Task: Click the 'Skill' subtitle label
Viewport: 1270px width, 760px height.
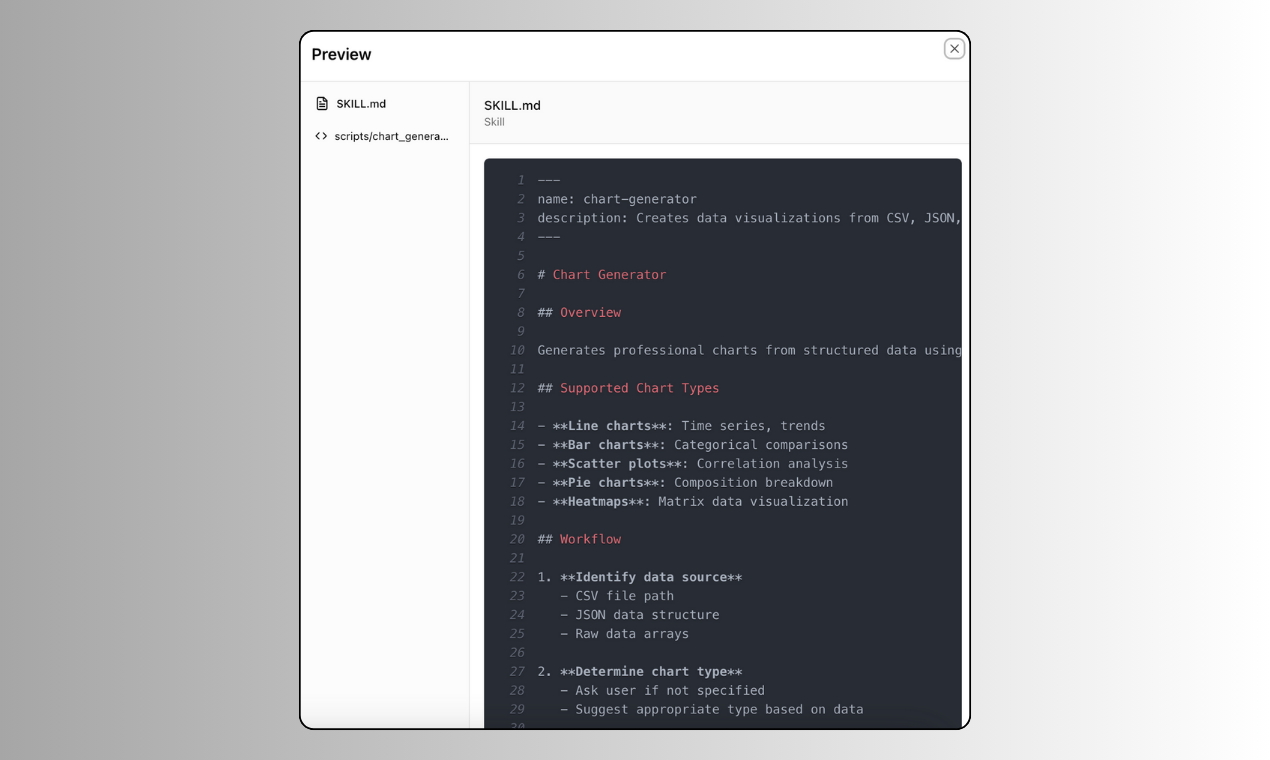Action: click(494, 122)
